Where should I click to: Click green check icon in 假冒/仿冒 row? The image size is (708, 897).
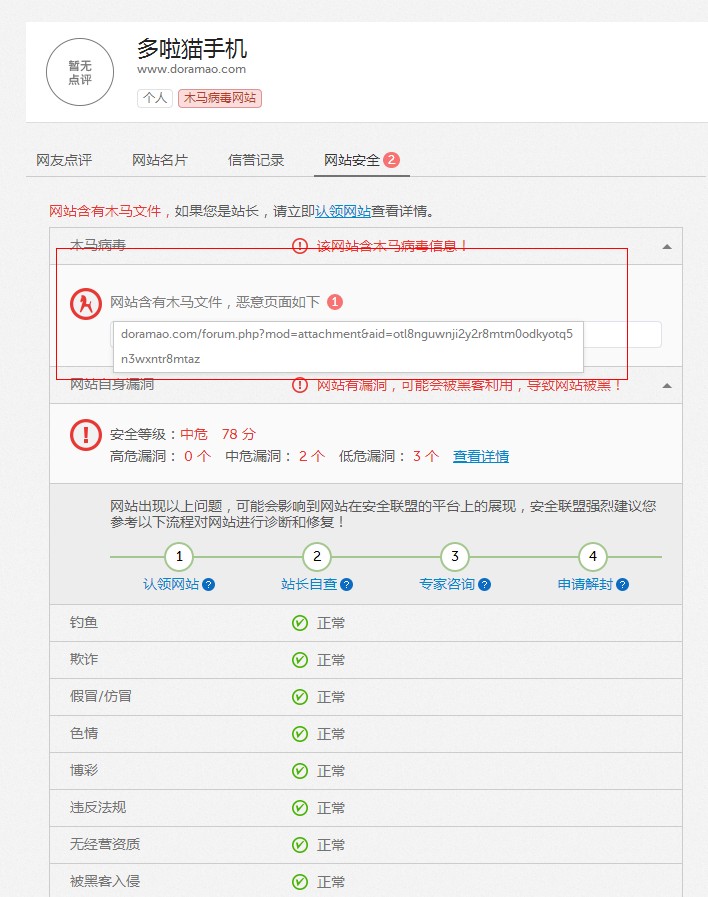click(300, 697)
